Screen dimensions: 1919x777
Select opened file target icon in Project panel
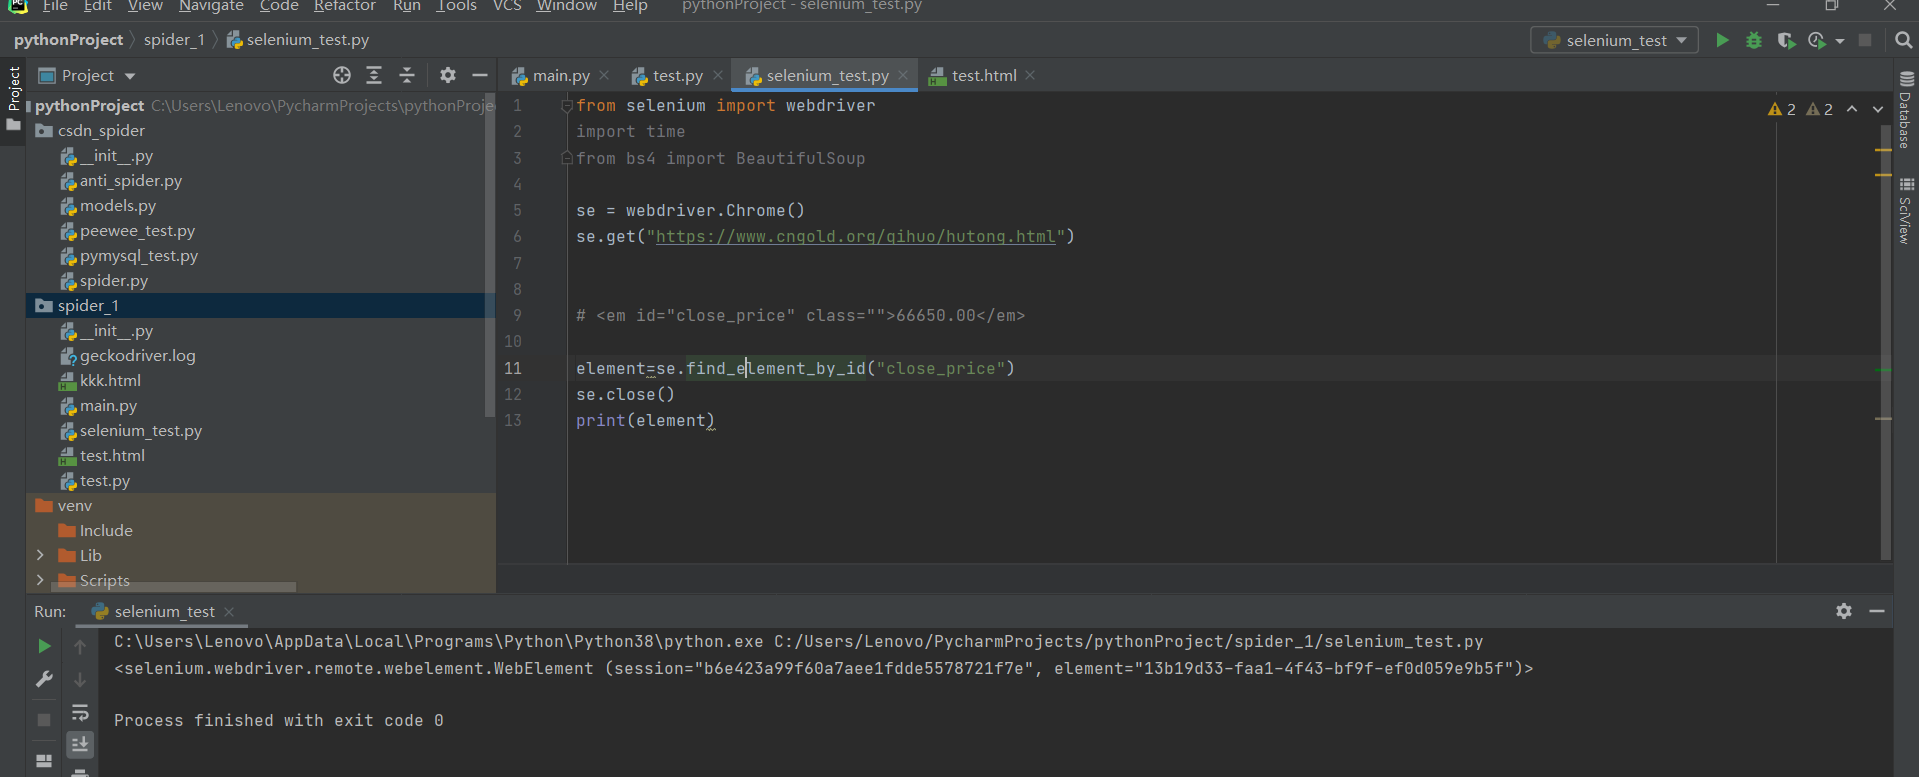[342, 75]
